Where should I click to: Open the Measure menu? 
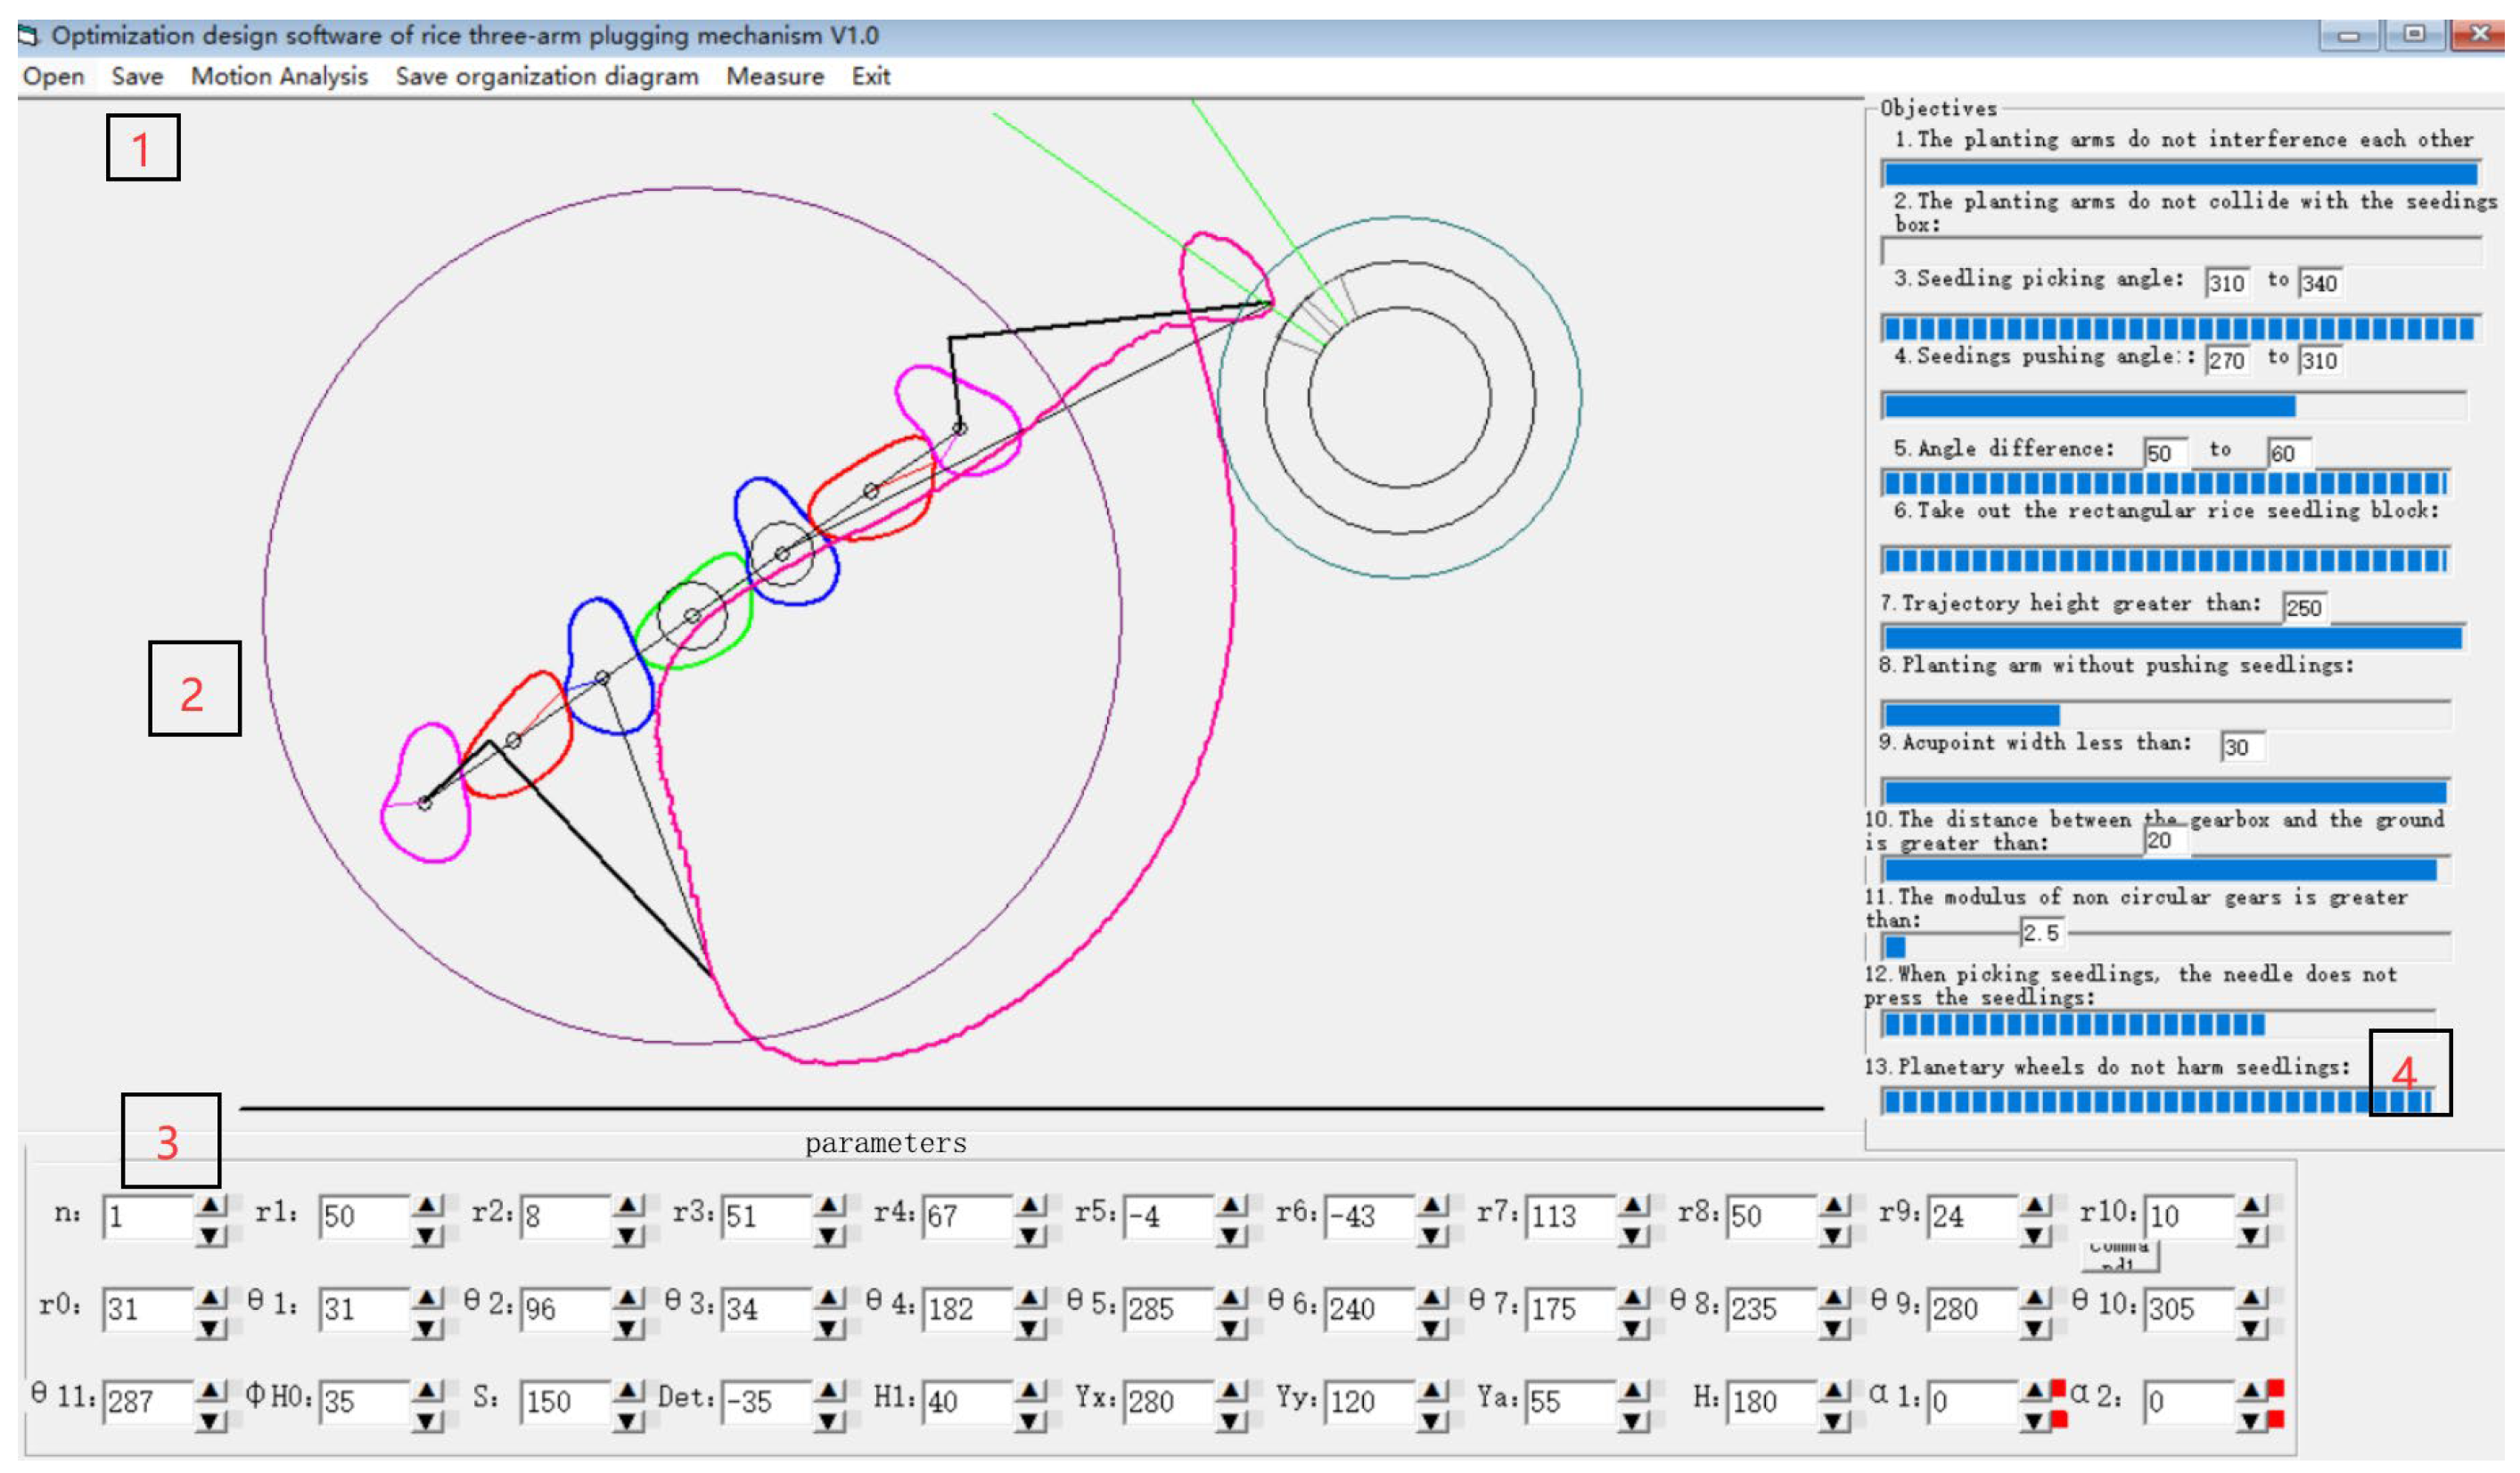pos(775,77)
